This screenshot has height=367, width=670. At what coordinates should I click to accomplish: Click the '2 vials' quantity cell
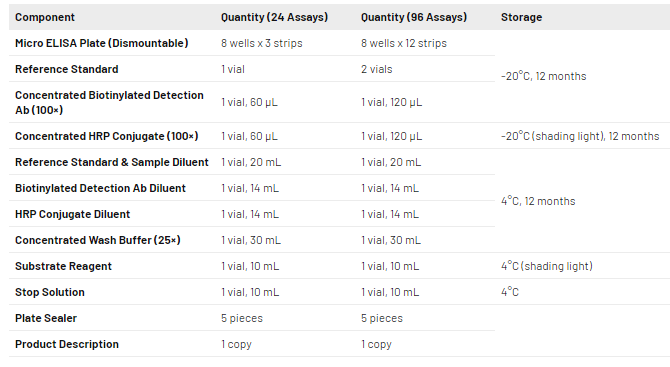[x=376, y=69]
